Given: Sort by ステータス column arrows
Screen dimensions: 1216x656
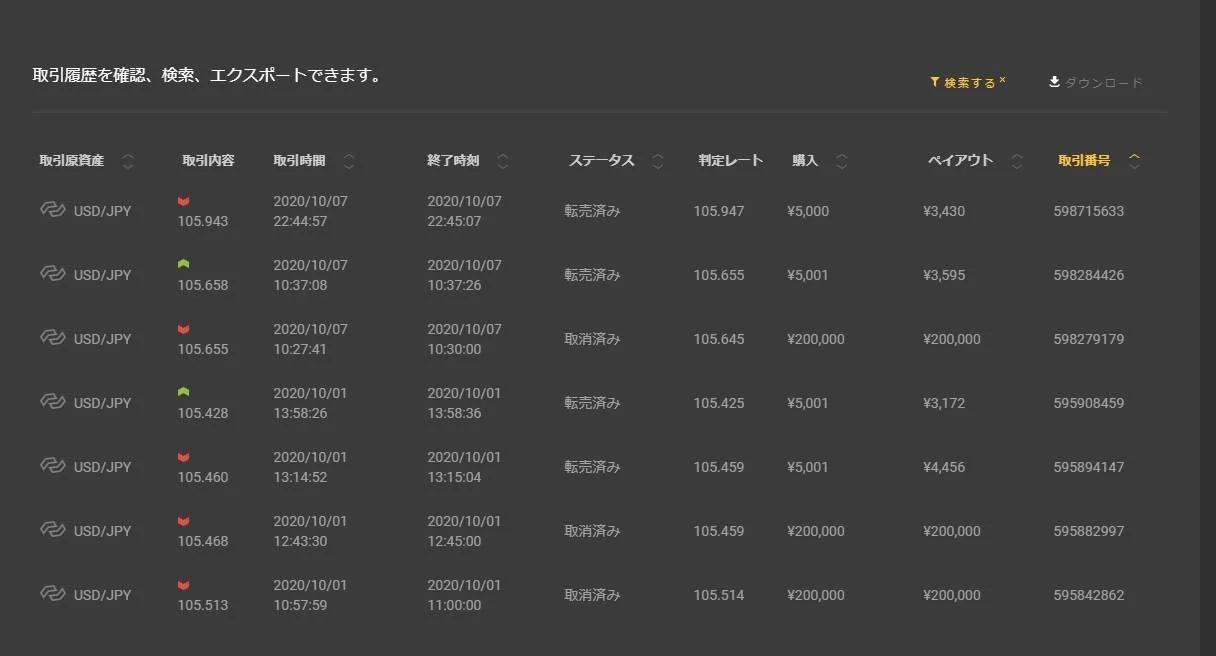Looking at the screenshot, I should 658,161.
